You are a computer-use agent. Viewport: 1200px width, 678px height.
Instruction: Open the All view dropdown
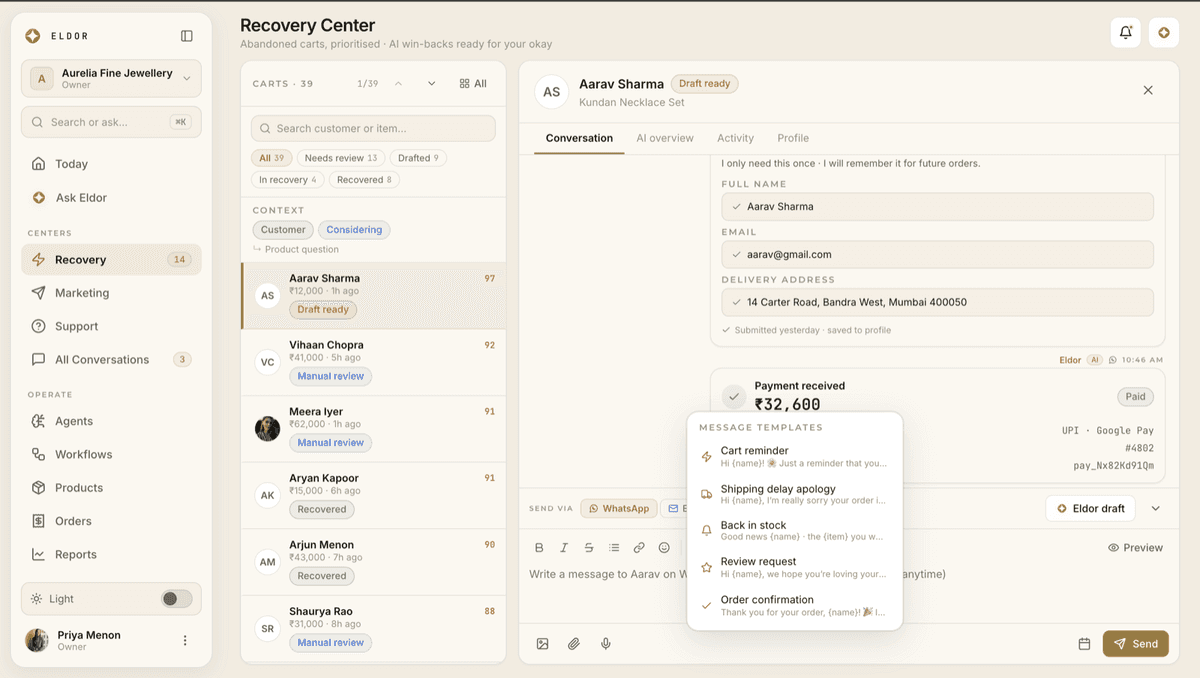(473, 84)
